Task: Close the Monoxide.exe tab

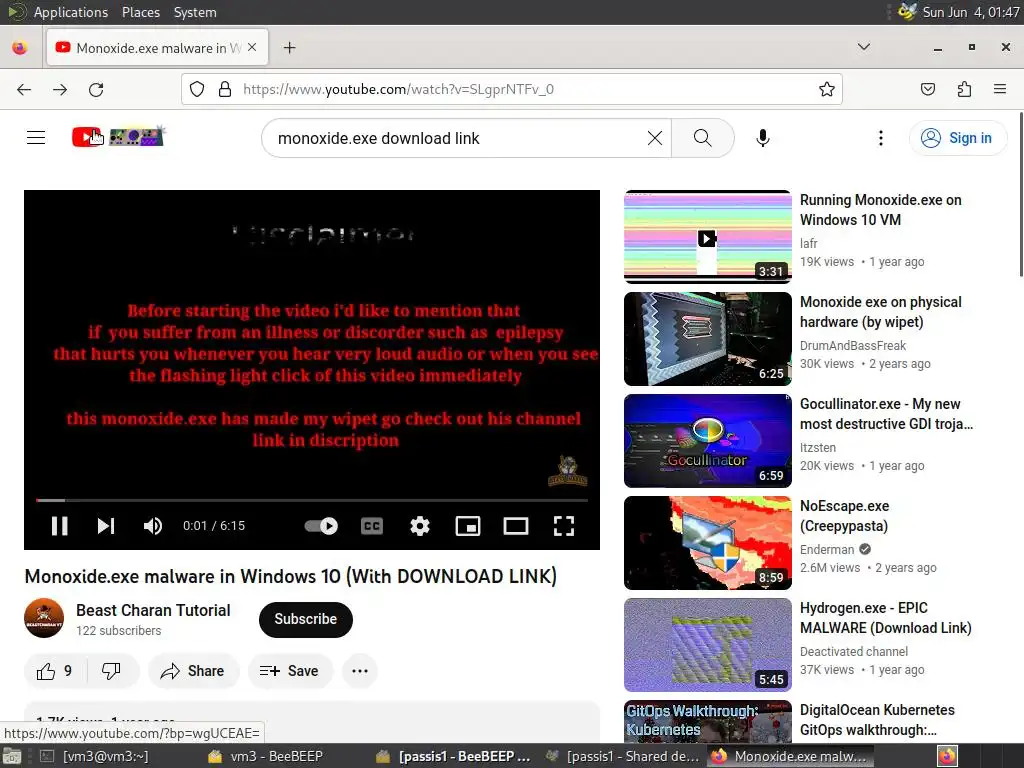Action: coord(252,48)
